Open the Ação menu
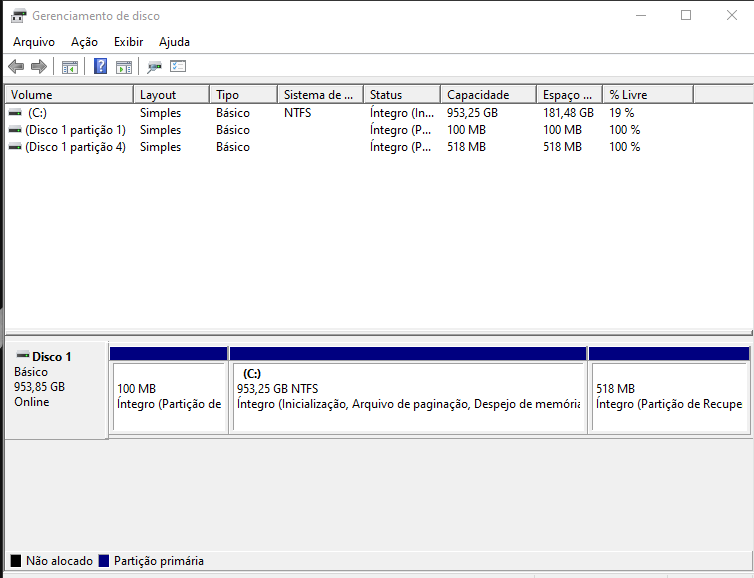This screenshot has width=754, height=578. tap(84, 42)
